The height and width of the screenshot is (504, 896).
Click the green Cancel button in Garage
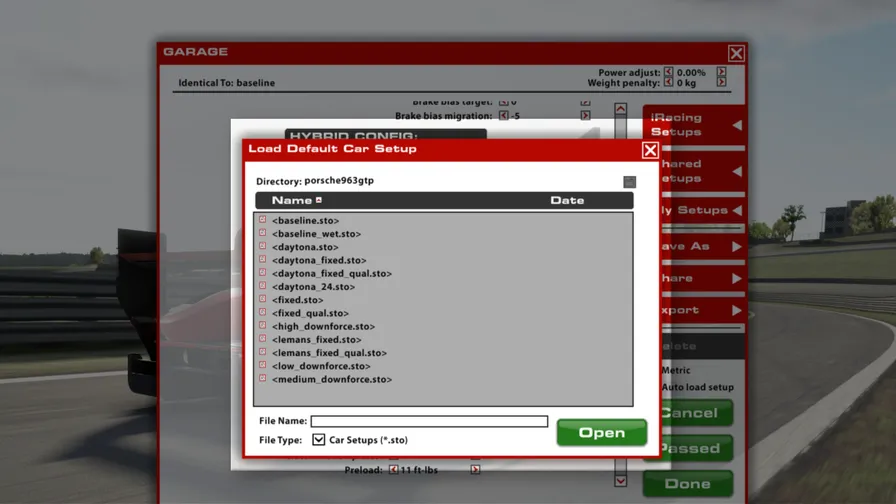click(x=697, y=413)
